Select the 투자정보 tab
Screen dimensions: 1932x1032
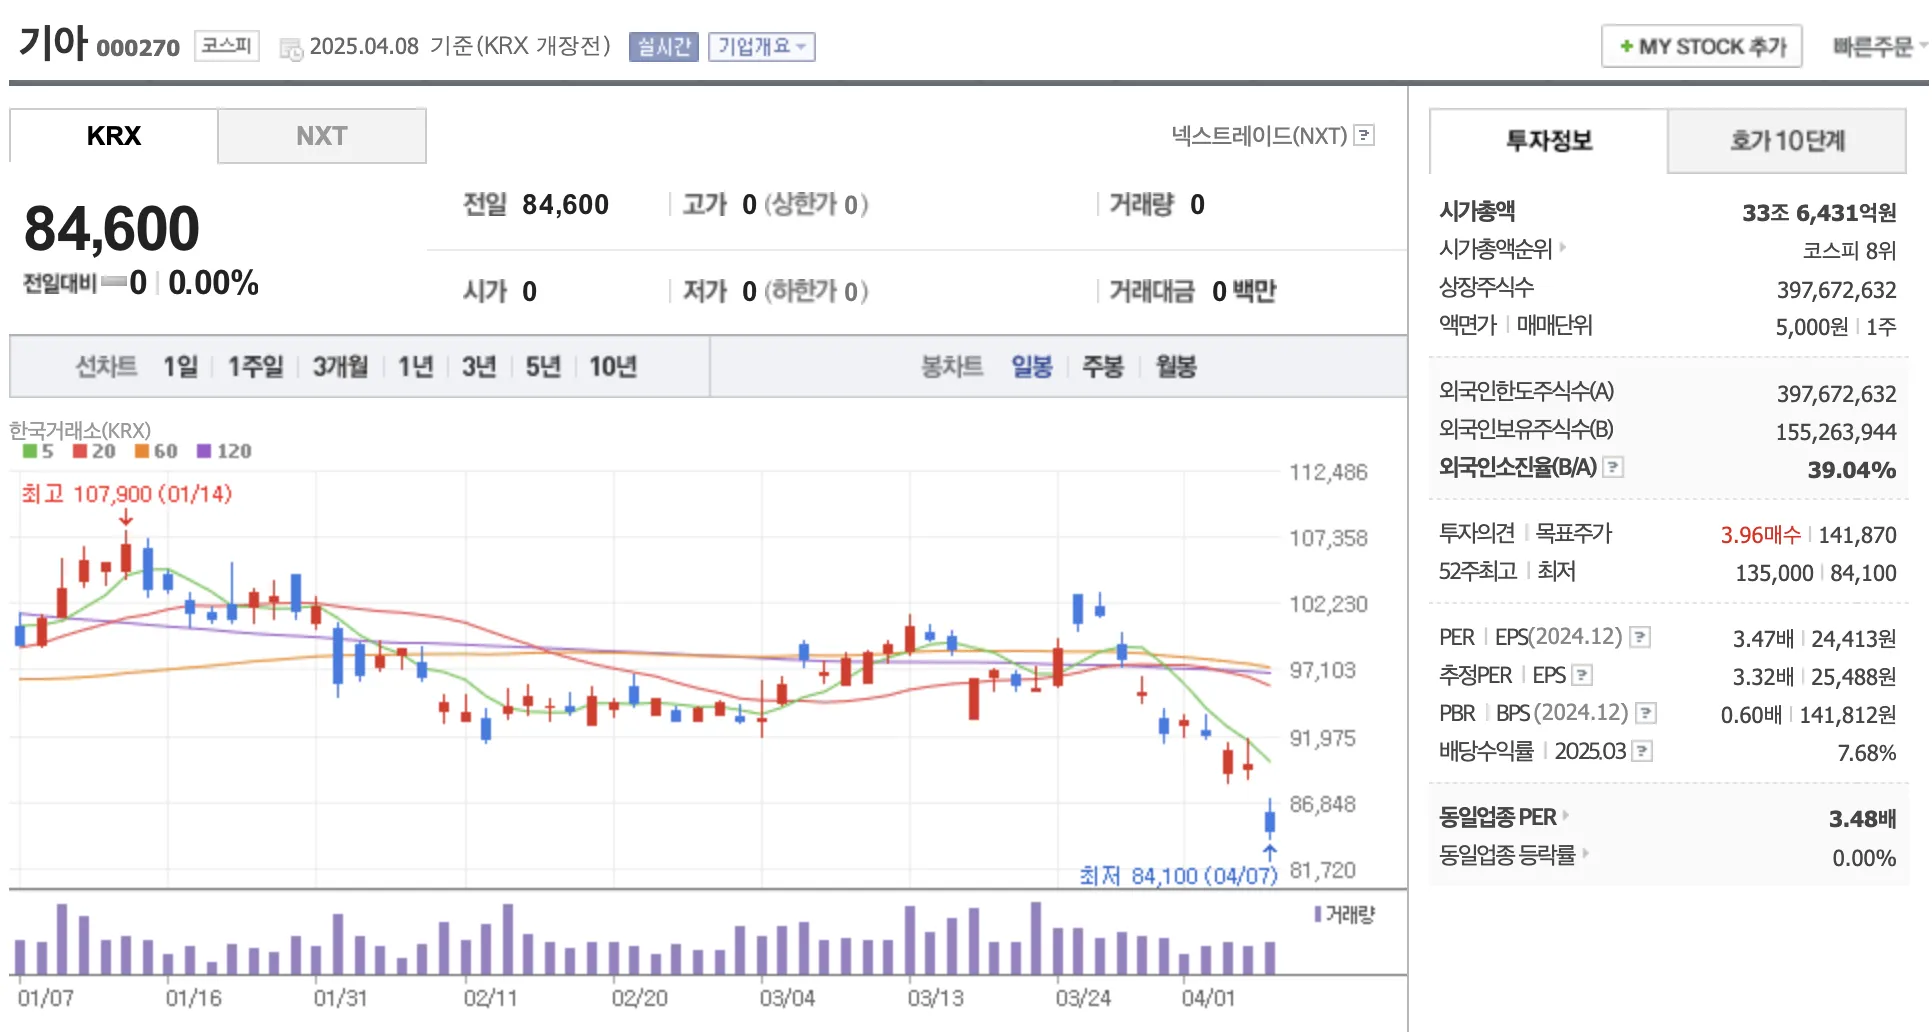click(x=1549, y=141)
